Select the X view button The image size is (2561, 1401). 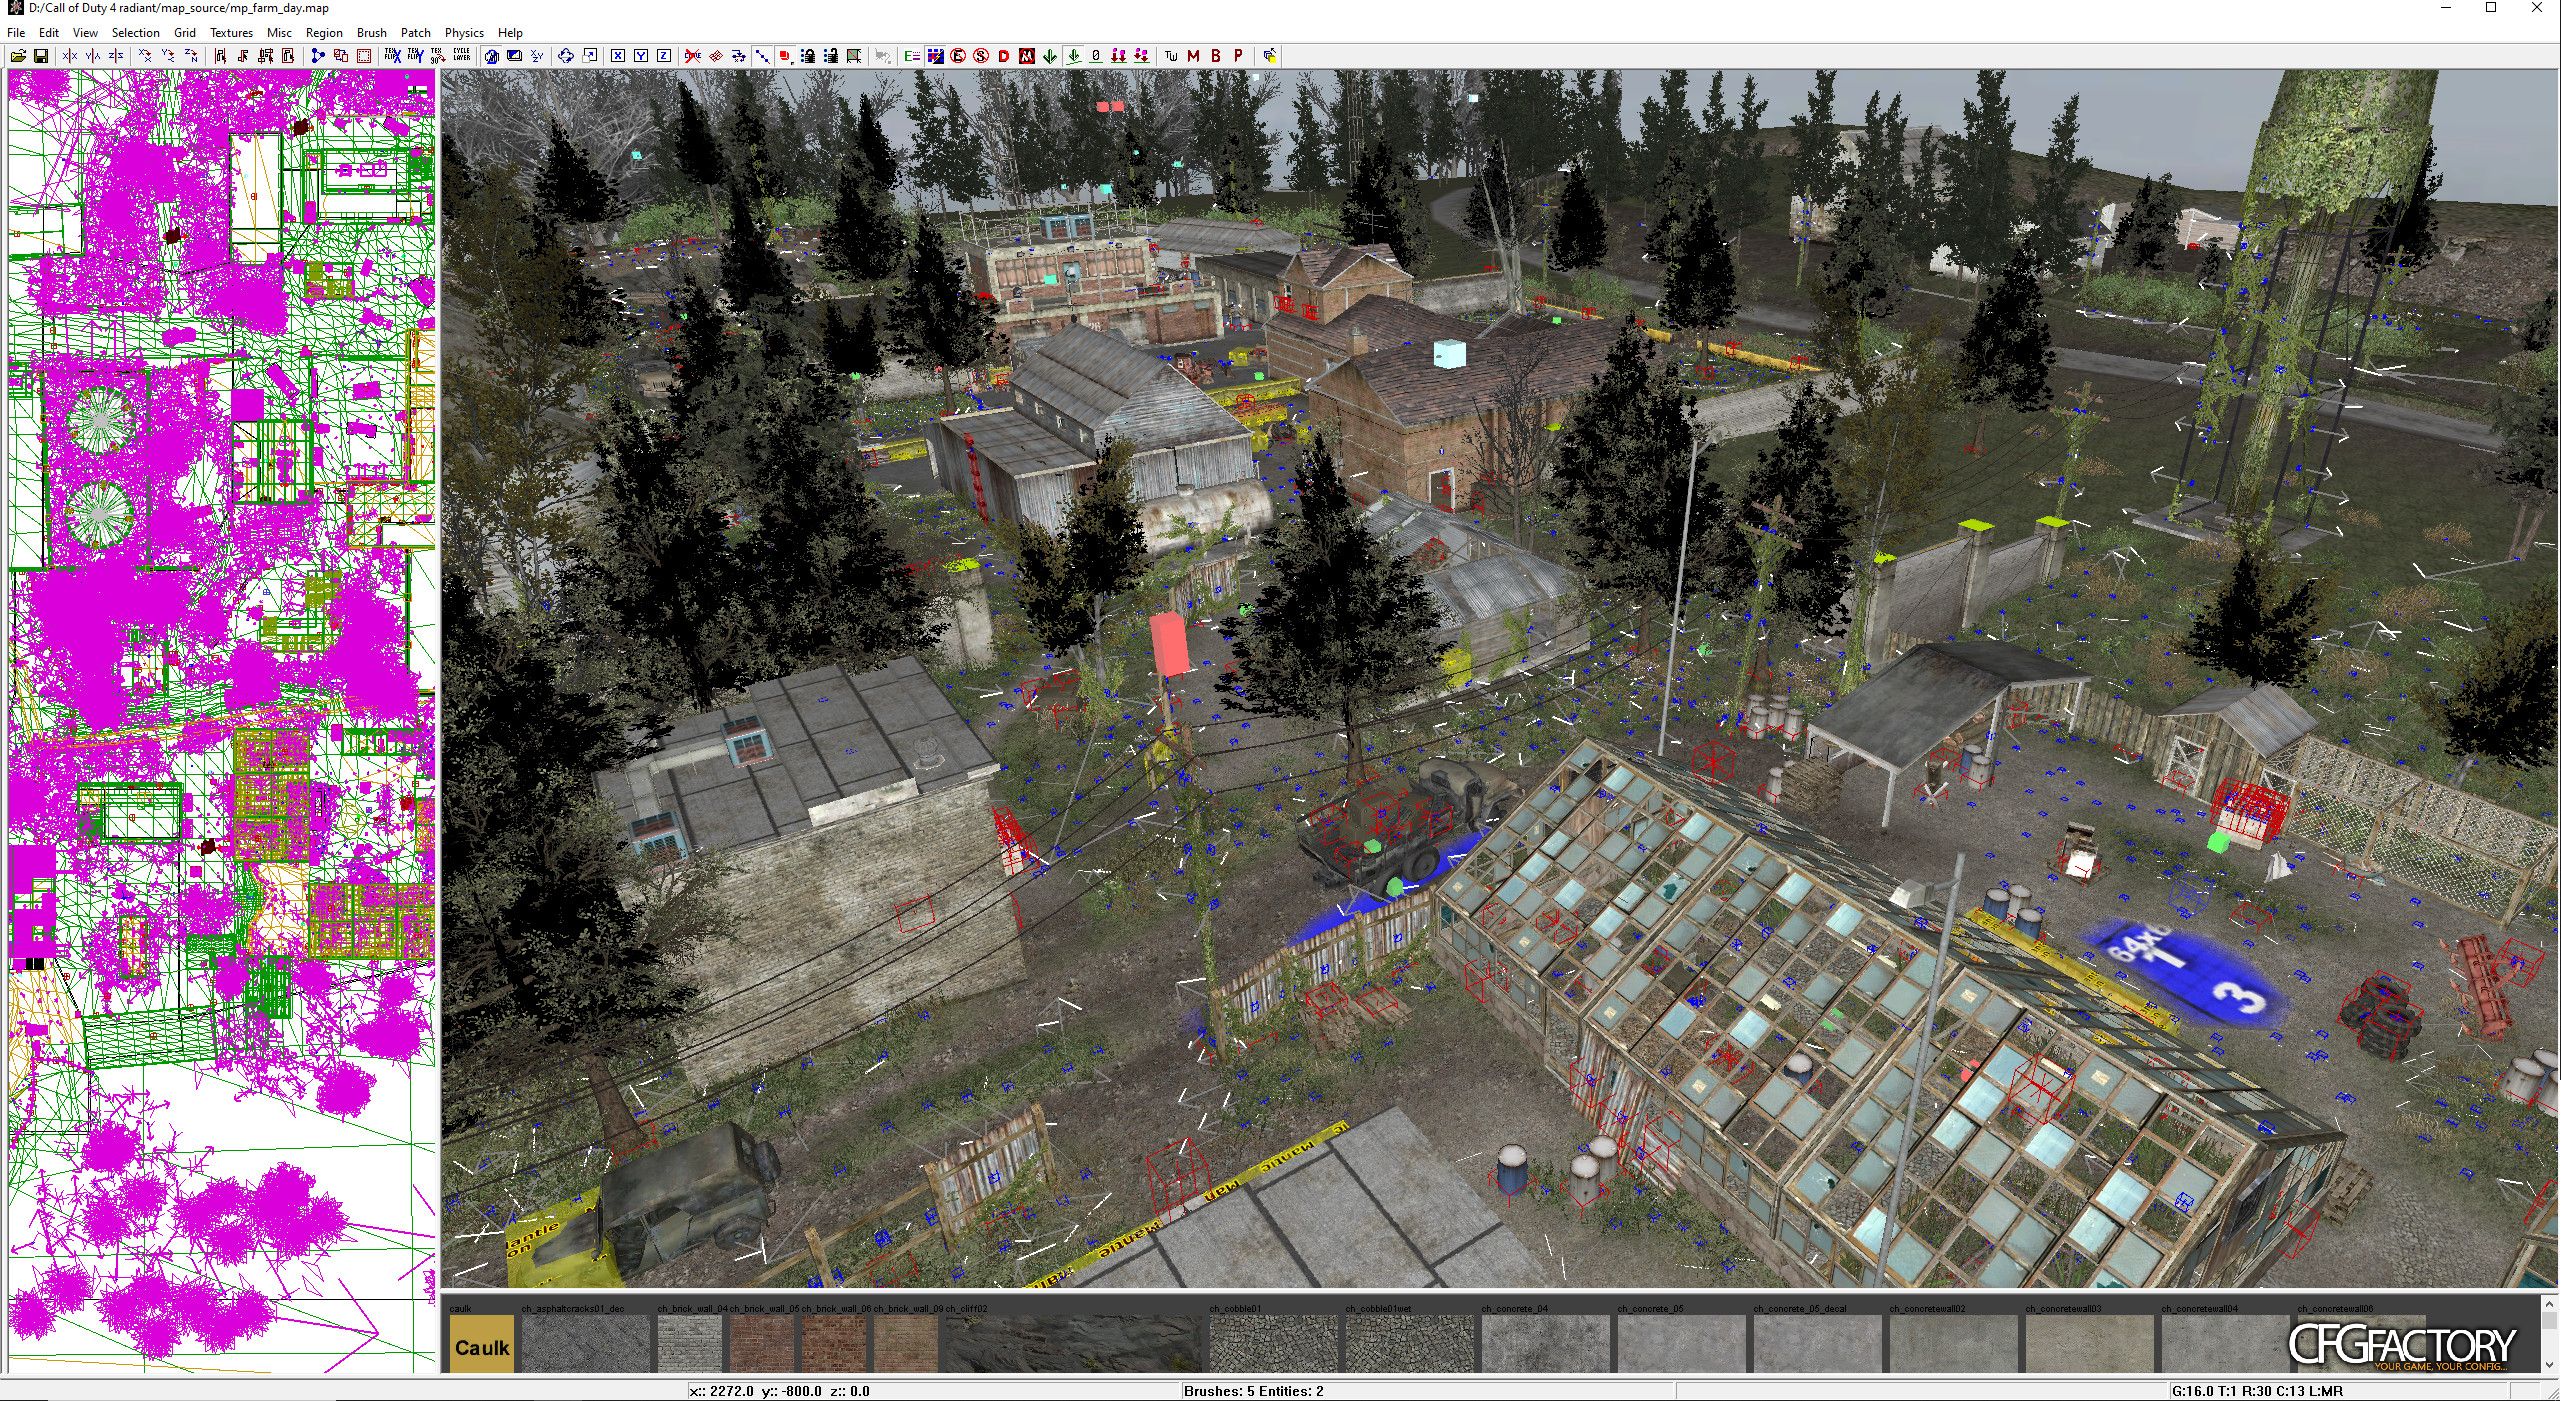pos(618,56)
